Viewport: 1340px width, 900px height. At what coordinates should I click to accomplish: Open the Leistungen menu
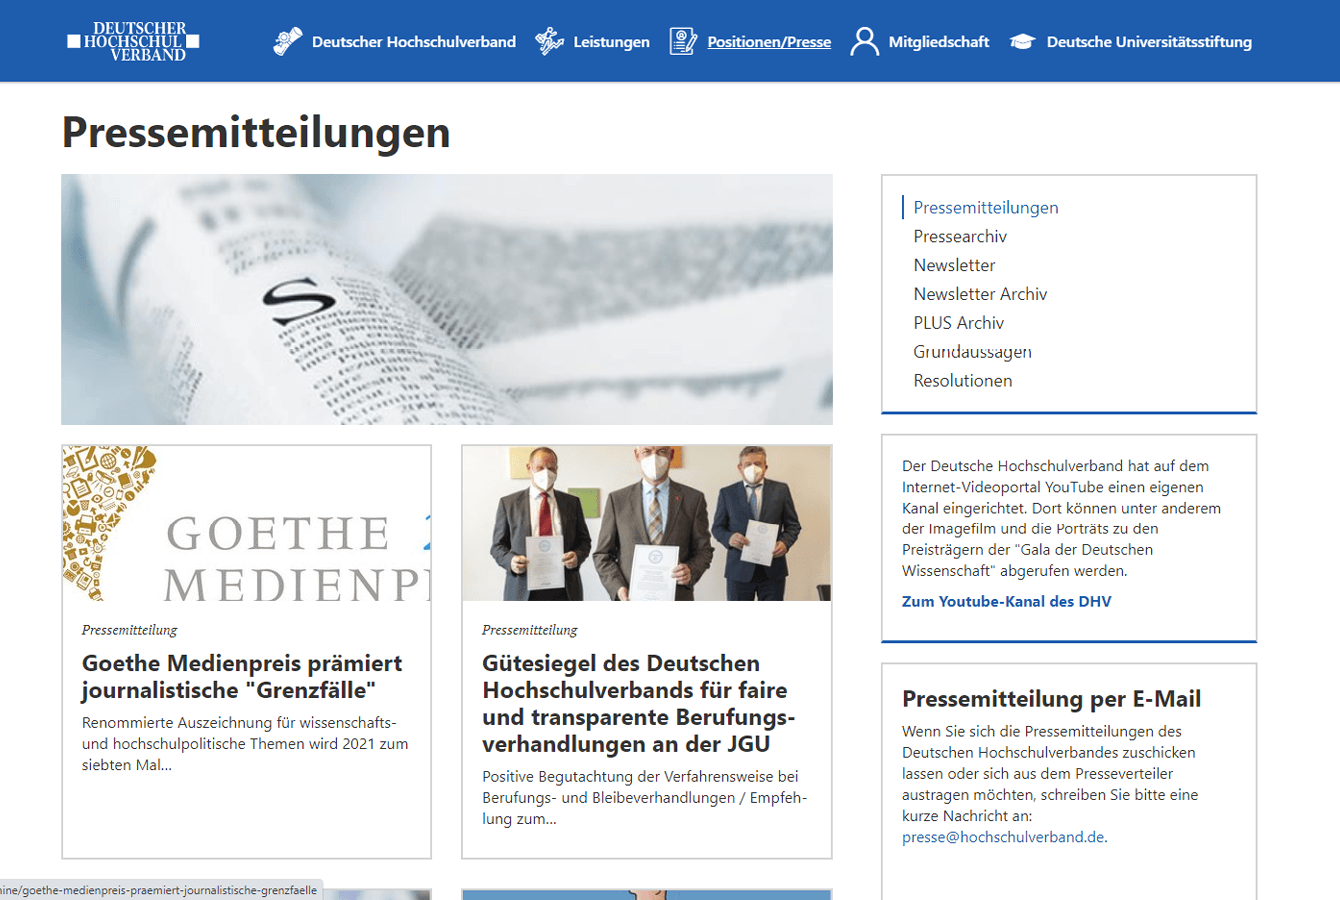[x=611, y=42]
